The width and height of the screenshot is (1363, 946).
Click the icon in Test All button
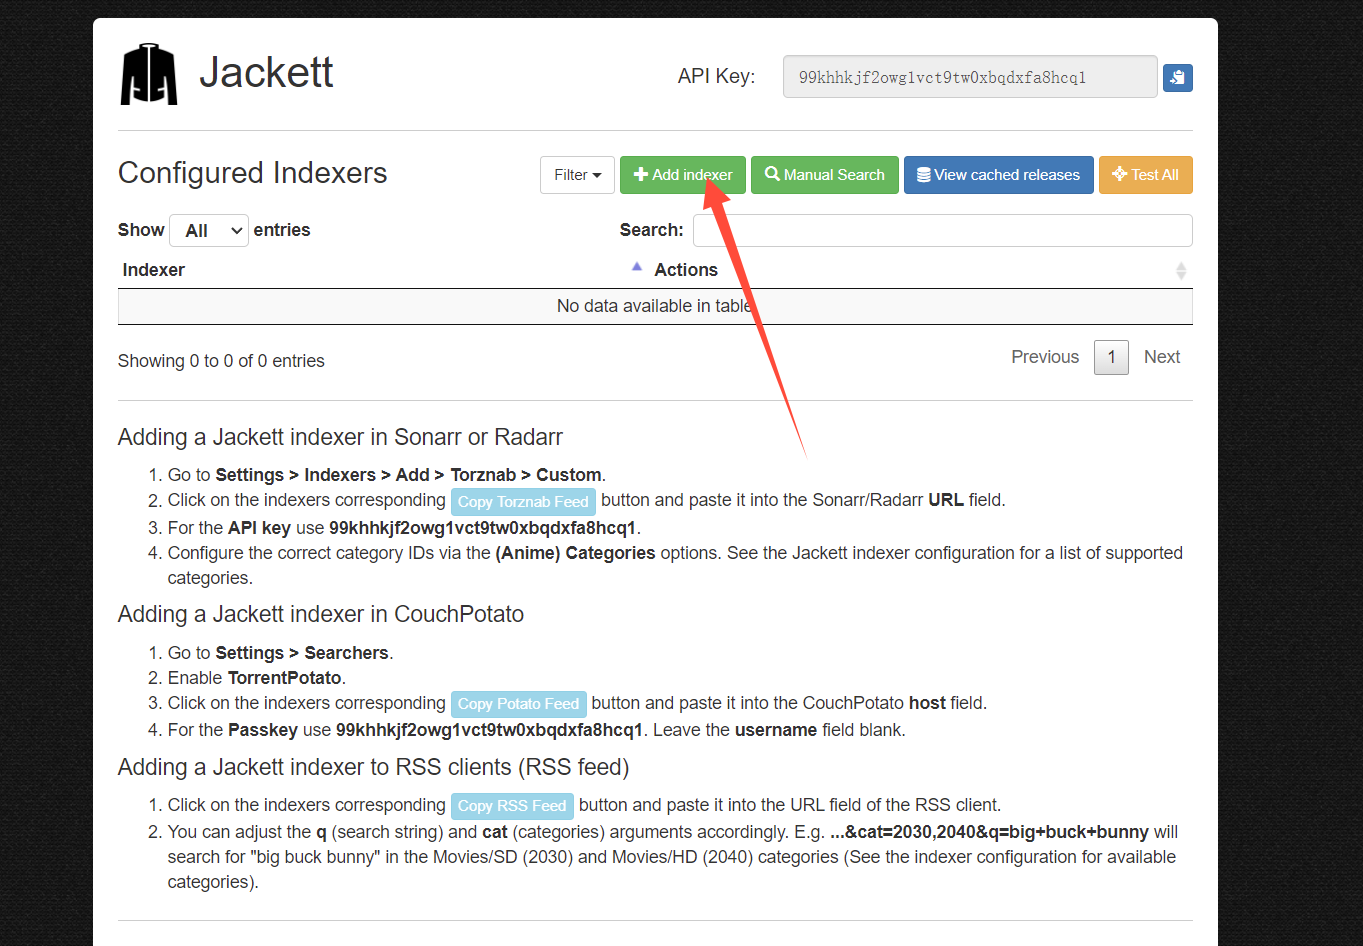click(1120, 174)
